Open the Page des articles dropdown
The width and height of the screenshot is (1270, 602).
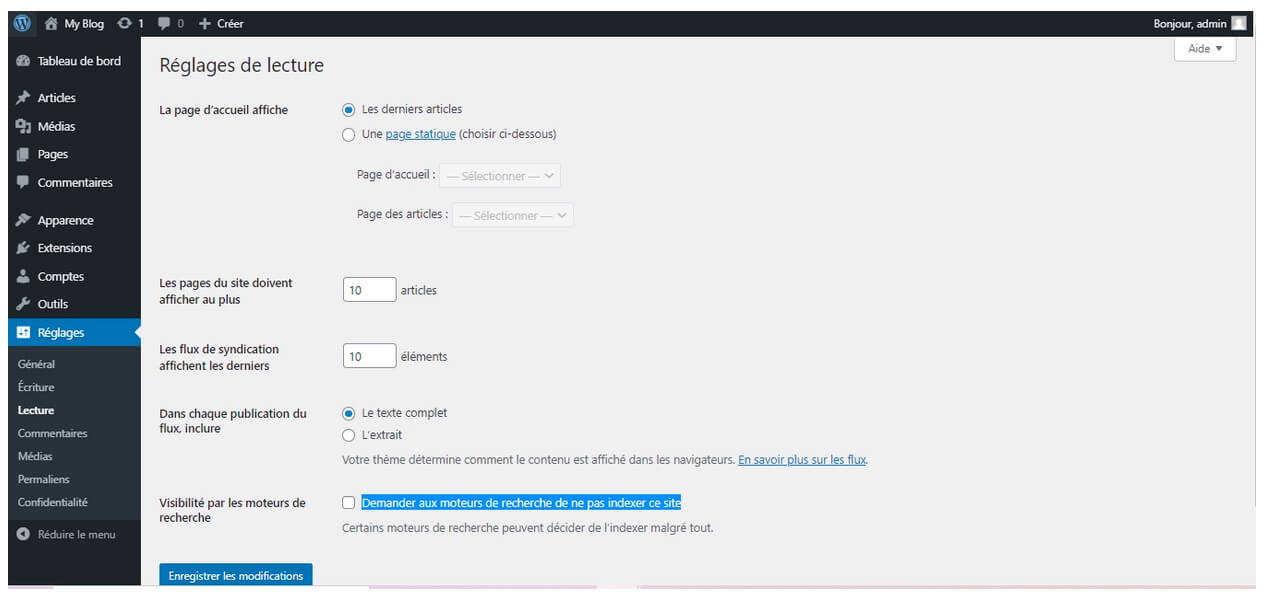[x=513, y=215]
